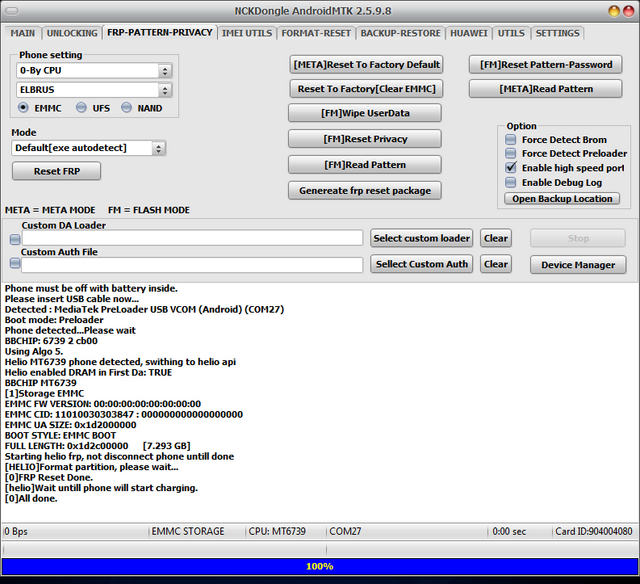Expand the 0-By CPU dropdown
Image resolution: width=640 pixels, height=584 pixels.
pos(165,71)
